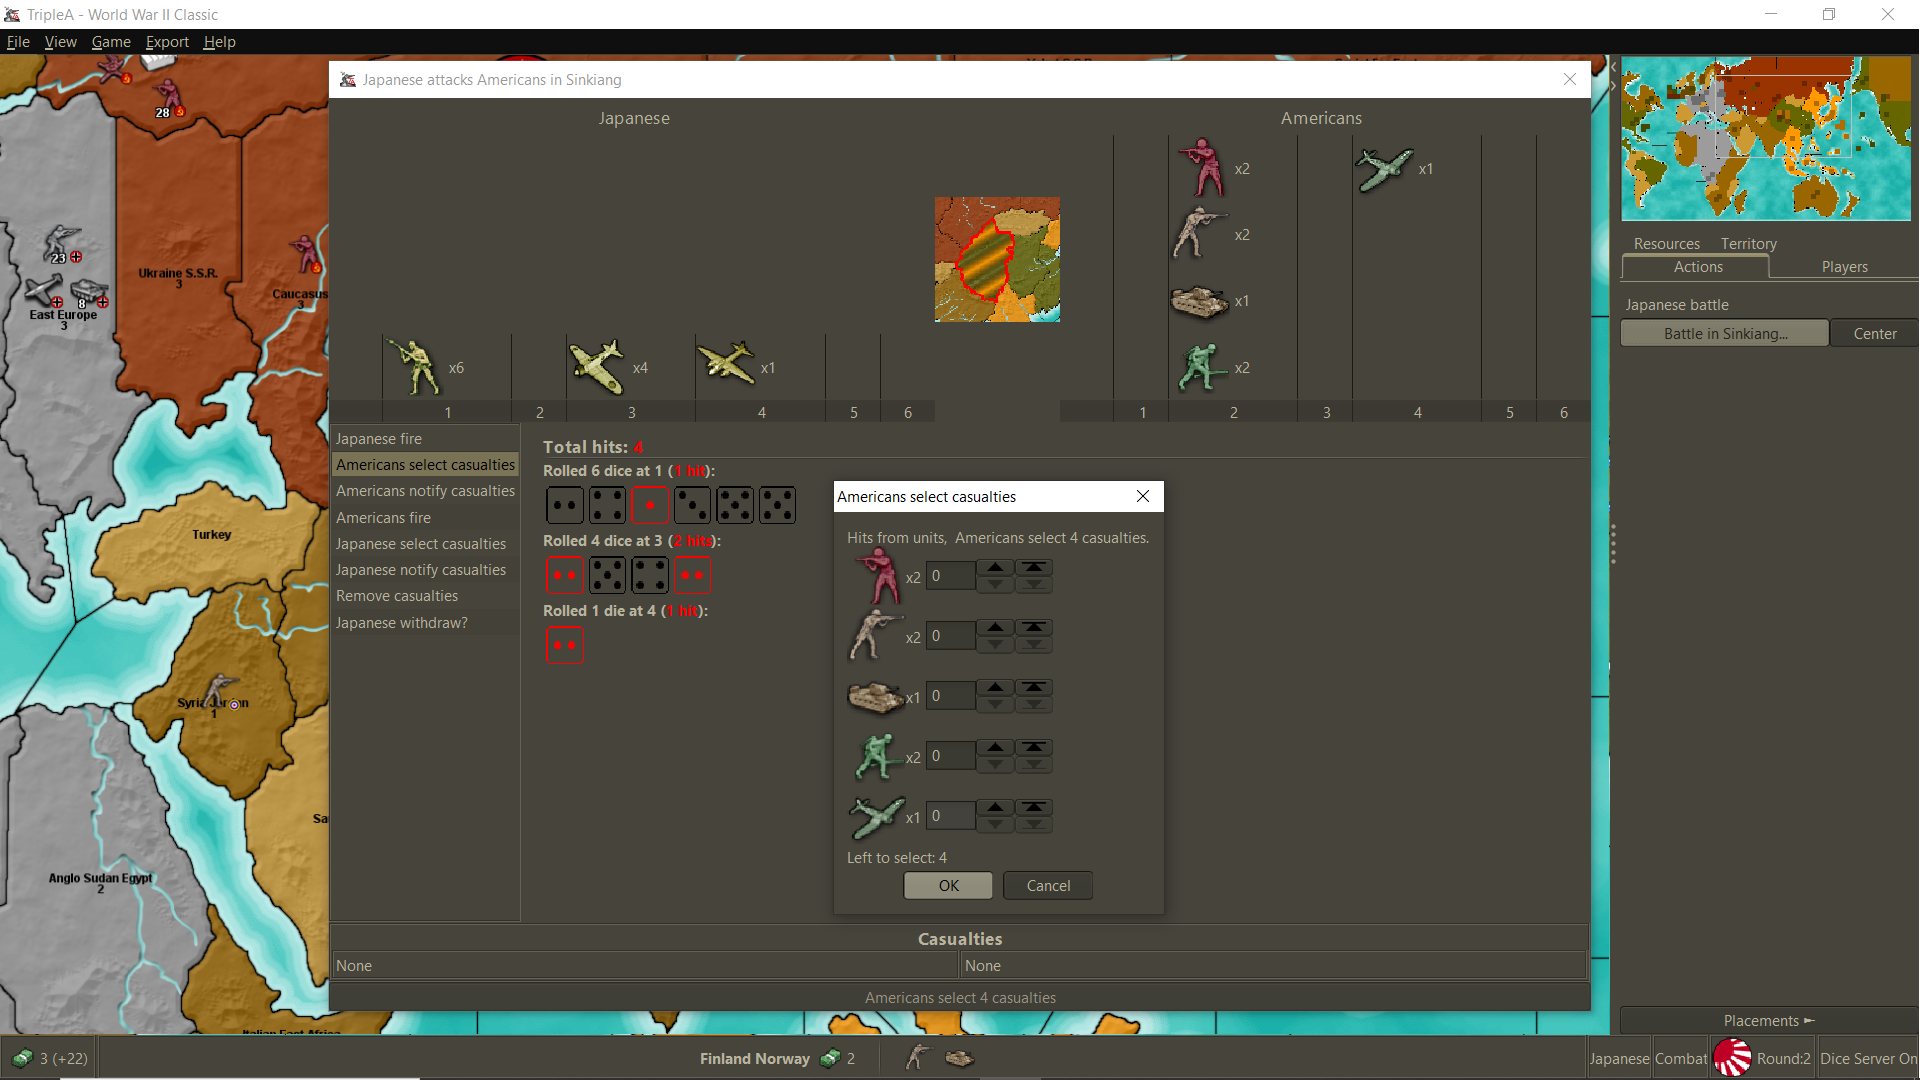
Task: Open the View menu
Action: pos(60,42)
